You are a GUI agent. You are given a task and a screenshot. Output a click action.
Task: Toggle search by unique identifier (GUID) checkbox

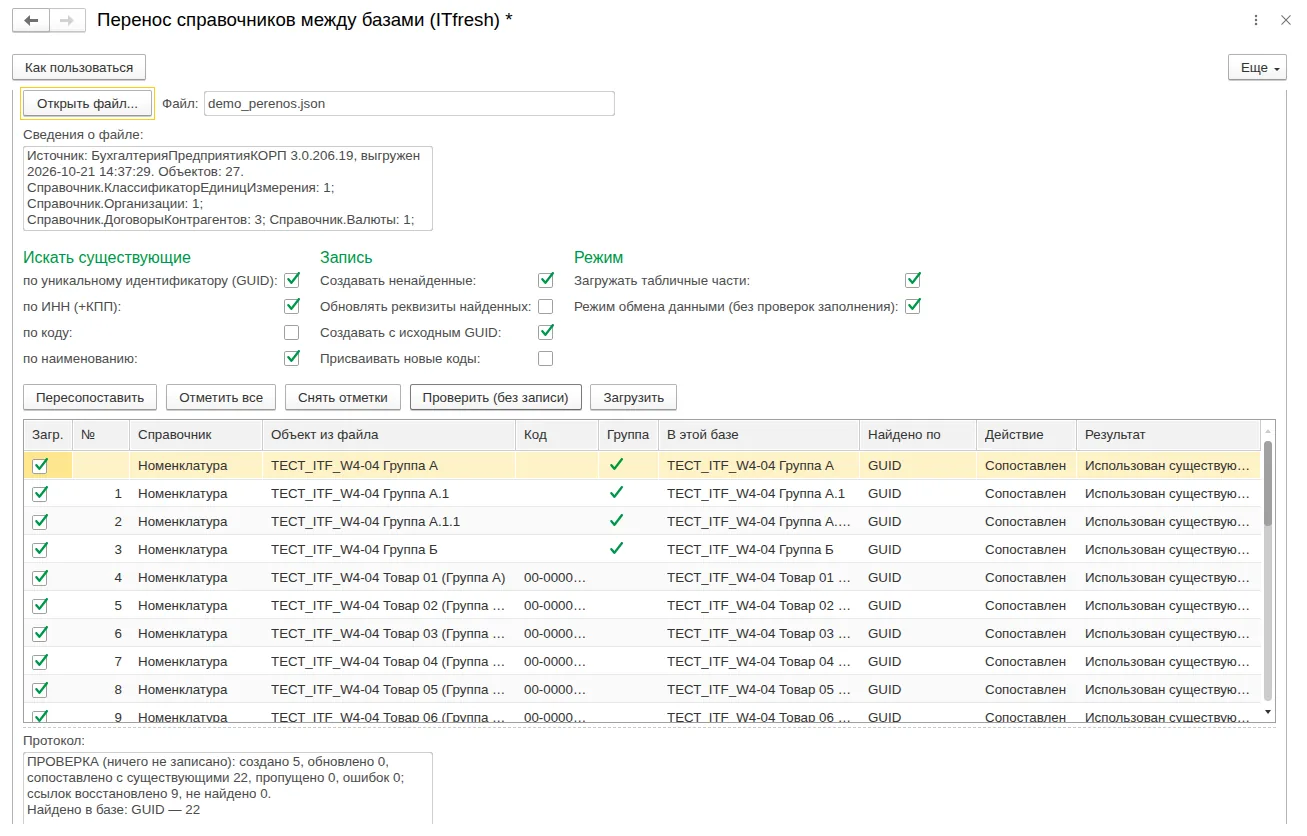[292, 280]
